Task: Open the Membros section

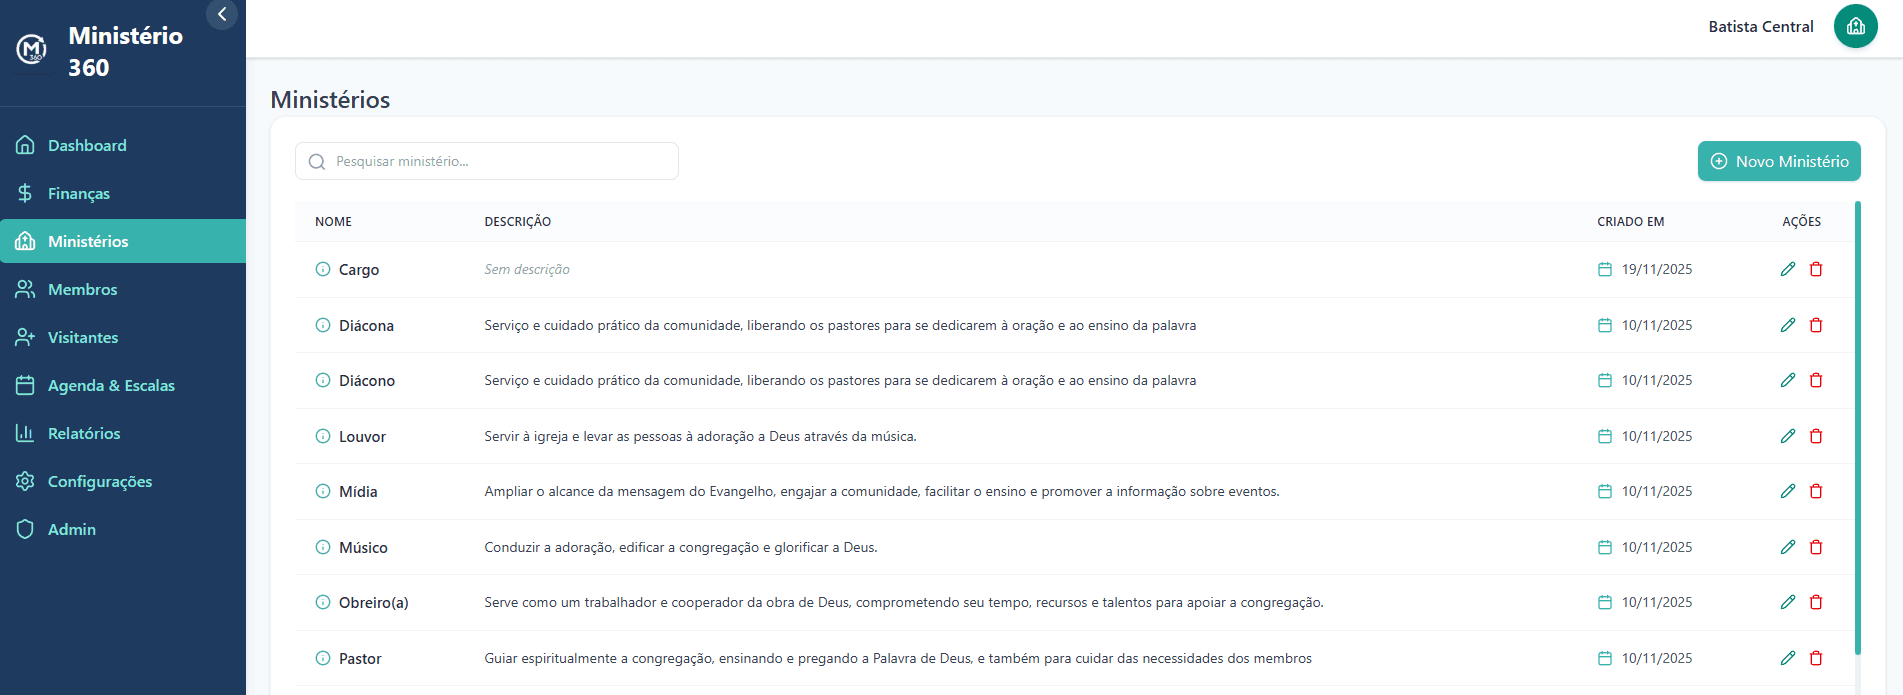Action: [82, 289]
